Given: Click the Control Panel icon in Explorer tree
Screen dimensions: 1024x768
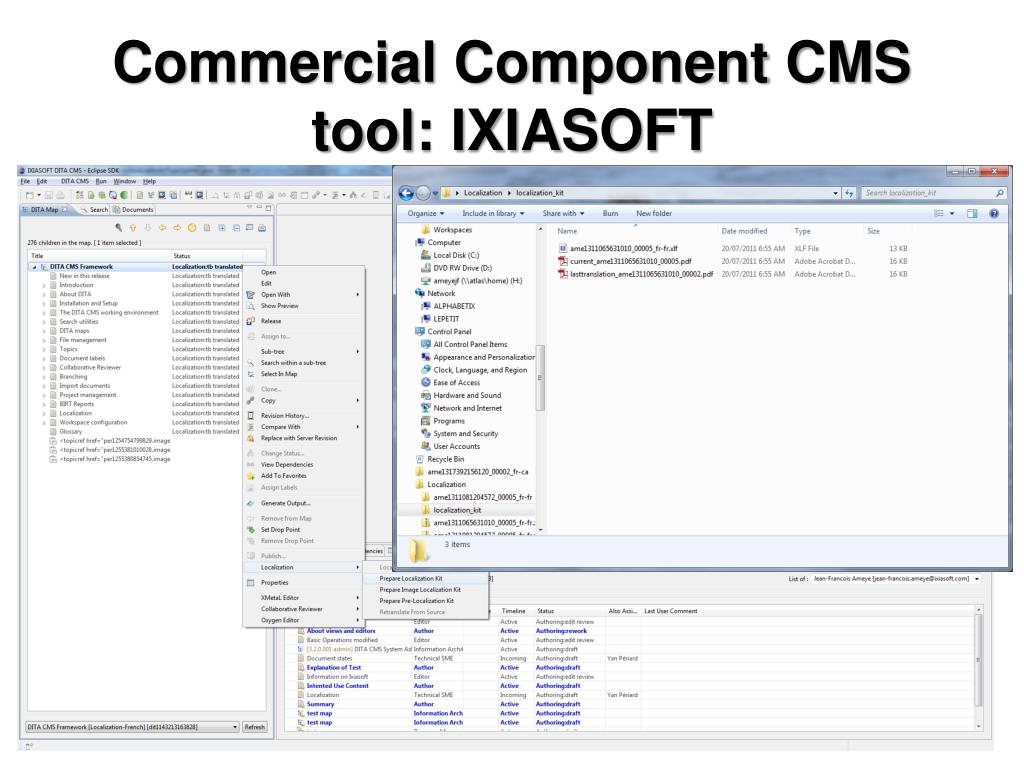Looking at the screenshot, I should click(x=420, y=332).
